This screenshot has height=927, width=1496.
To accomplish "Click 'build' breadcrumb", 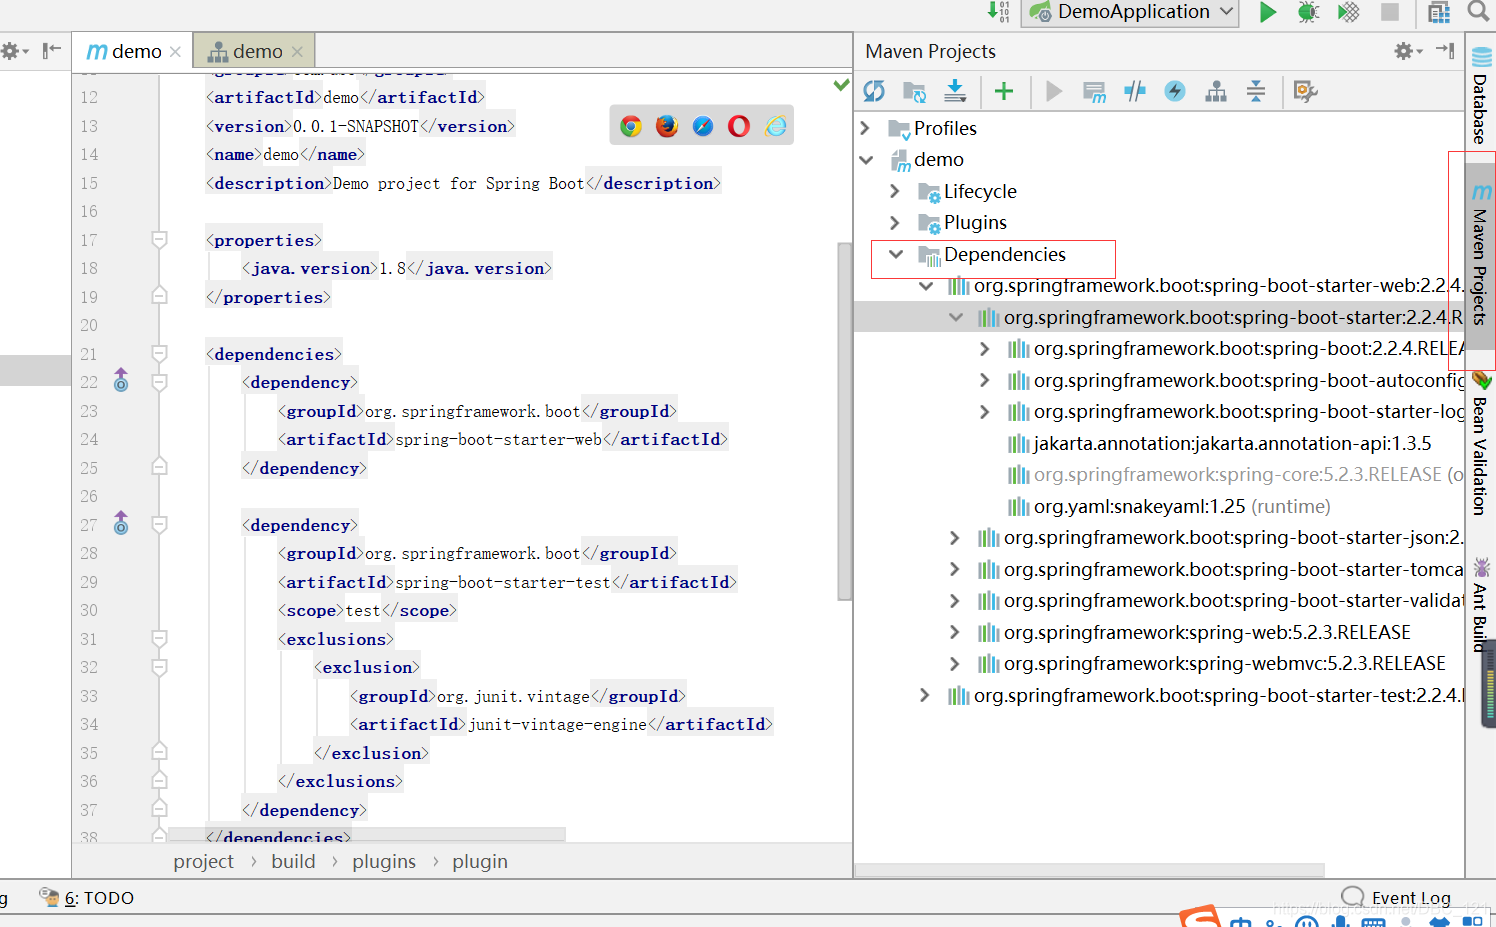I will click(x=293, y=862).
